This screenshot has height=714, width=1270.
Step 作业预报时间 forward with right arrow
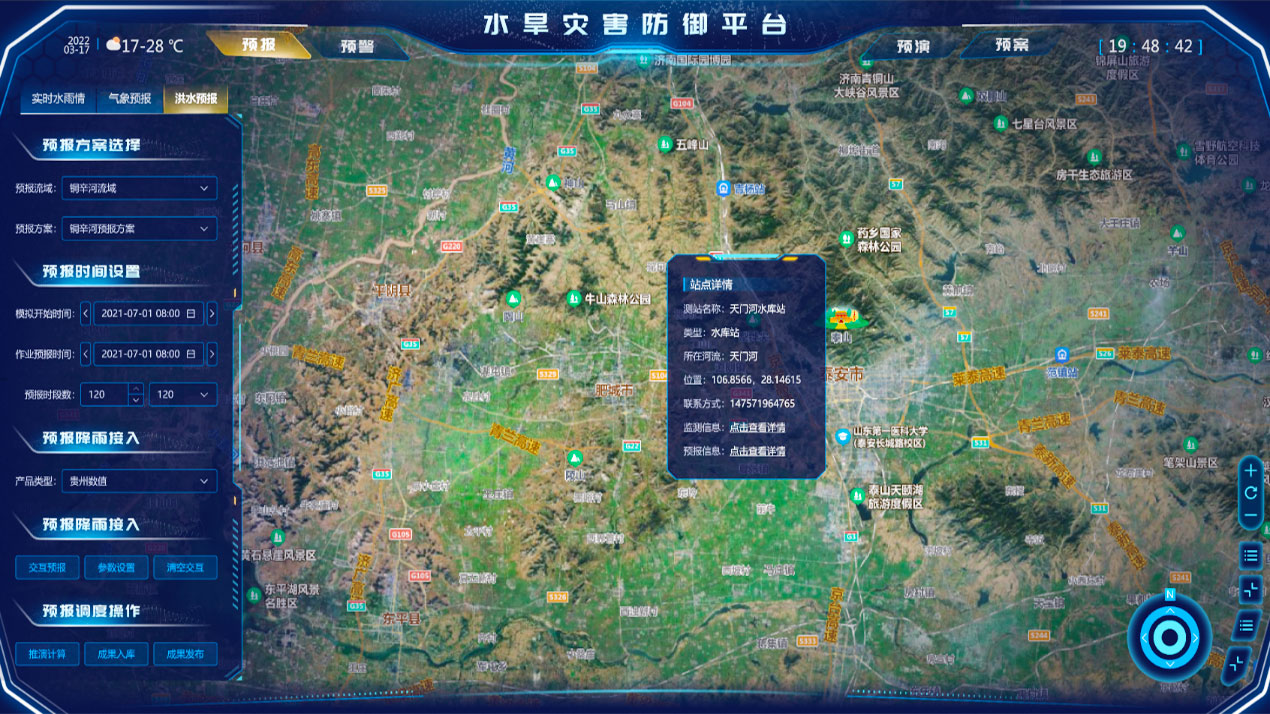coord(212,353)
